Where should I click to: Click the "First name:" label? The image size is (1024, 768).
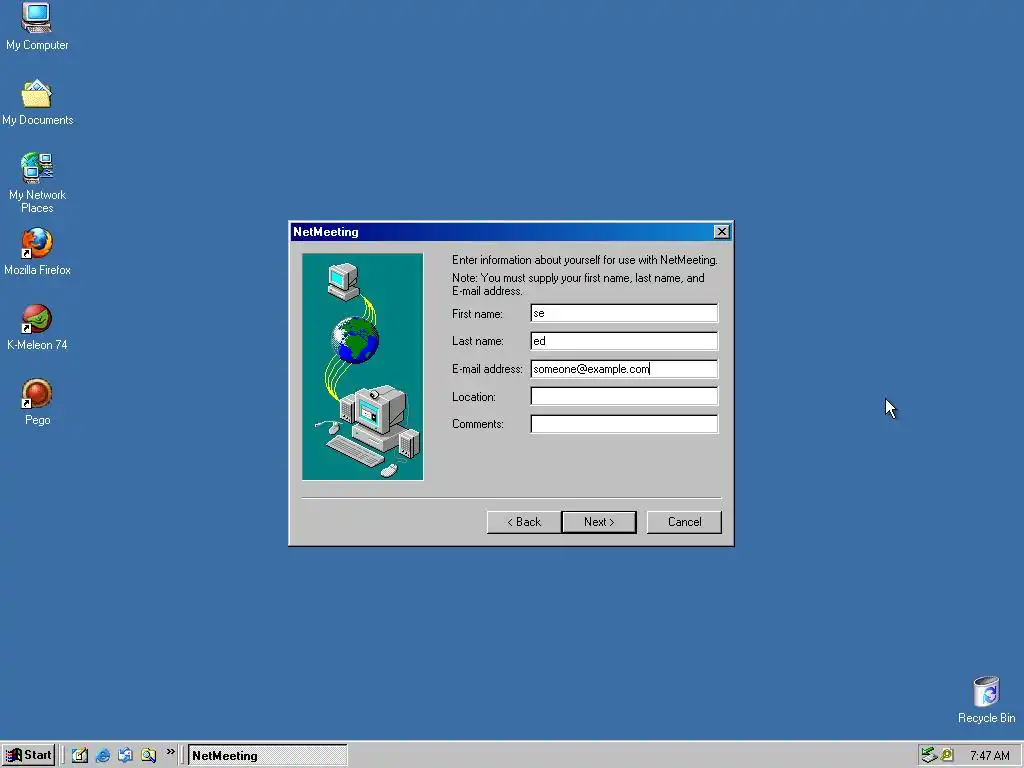[477, 314]
